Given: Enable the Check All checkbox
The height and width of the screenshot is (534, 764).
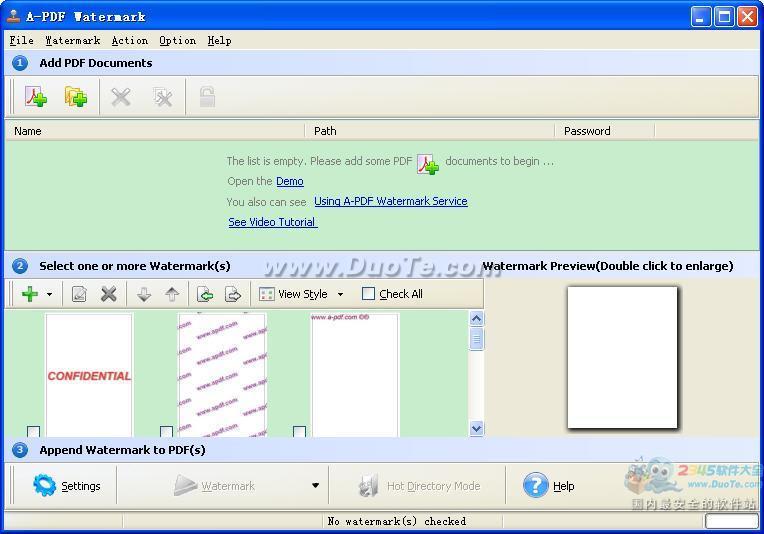Looking at the screenshot, I should [x=369, y=294].
